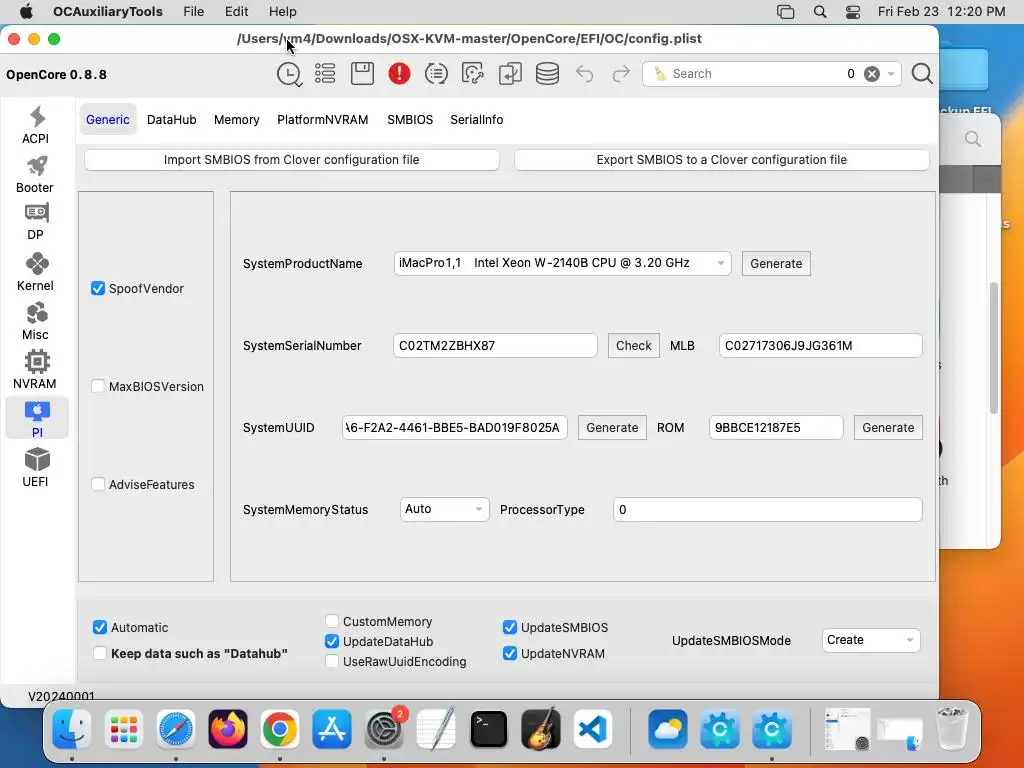Click the redo arrow
This screenshot has height=768, width=1024.
tap(621, 74)
